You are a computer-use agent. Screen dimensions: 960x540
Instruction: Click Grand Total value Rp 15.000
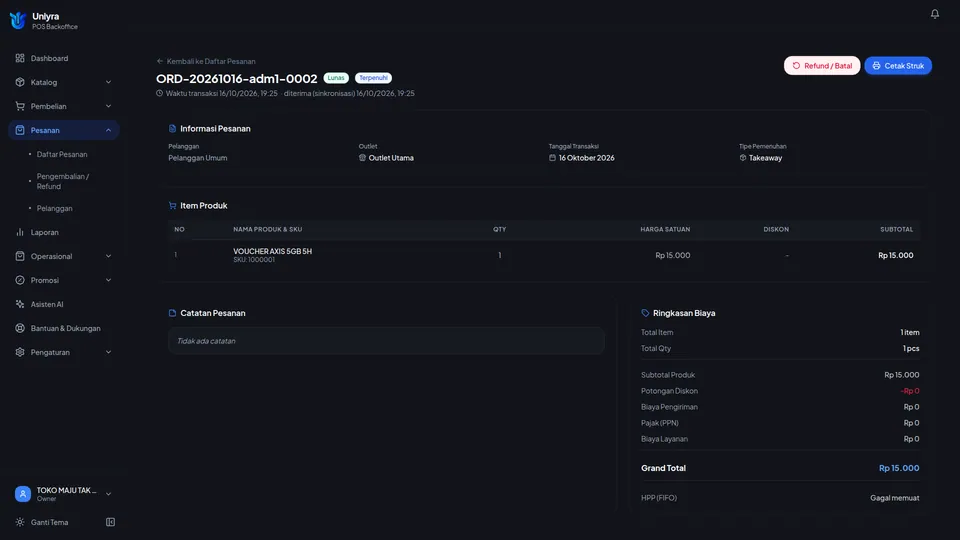pyautogui.click(x=899, y=468)
